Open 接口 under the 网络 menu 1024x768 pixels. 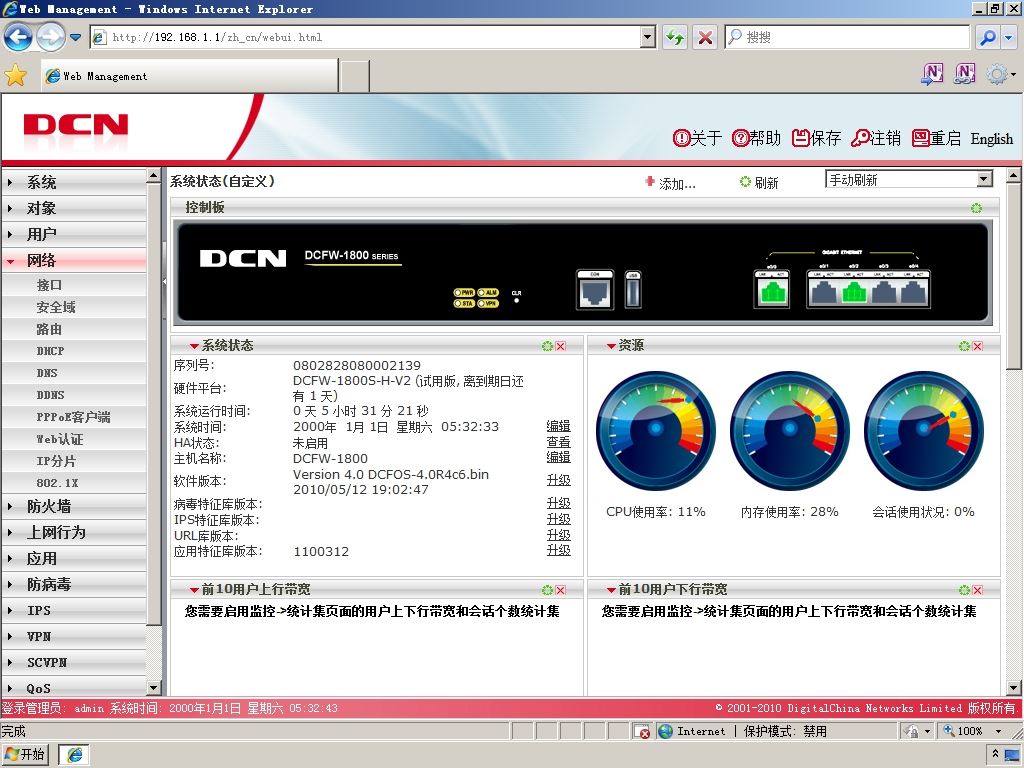[74, 285]
